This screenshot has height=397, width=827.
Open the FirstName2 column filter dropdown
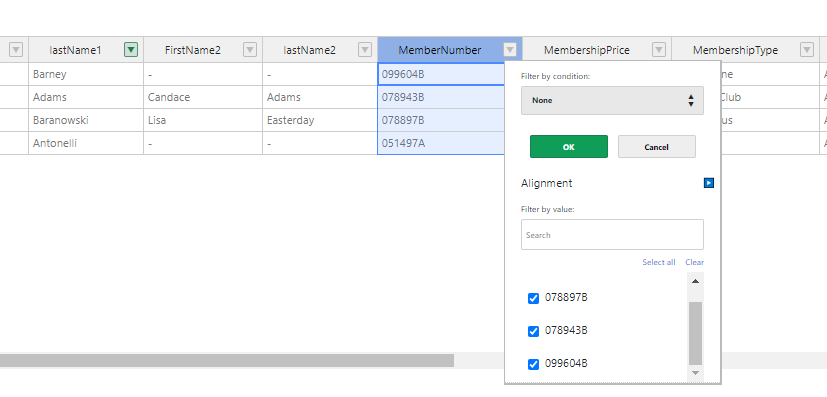[x=250, y=50]
